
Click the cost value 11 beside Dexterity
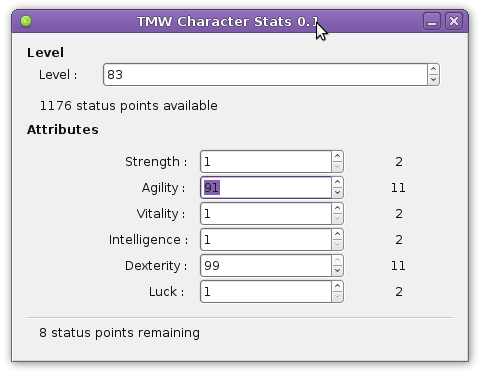click(x=398, y=266)
